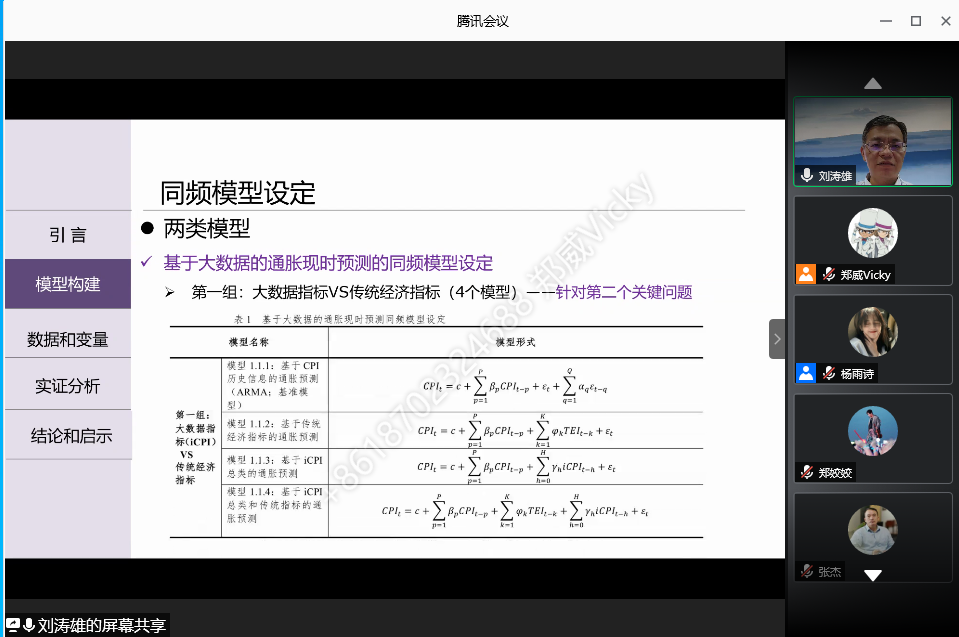Viewport: 959px width, 637px height.
Task: Click the muted microphone icon for 郑姣姣
Action: point(807,472)
